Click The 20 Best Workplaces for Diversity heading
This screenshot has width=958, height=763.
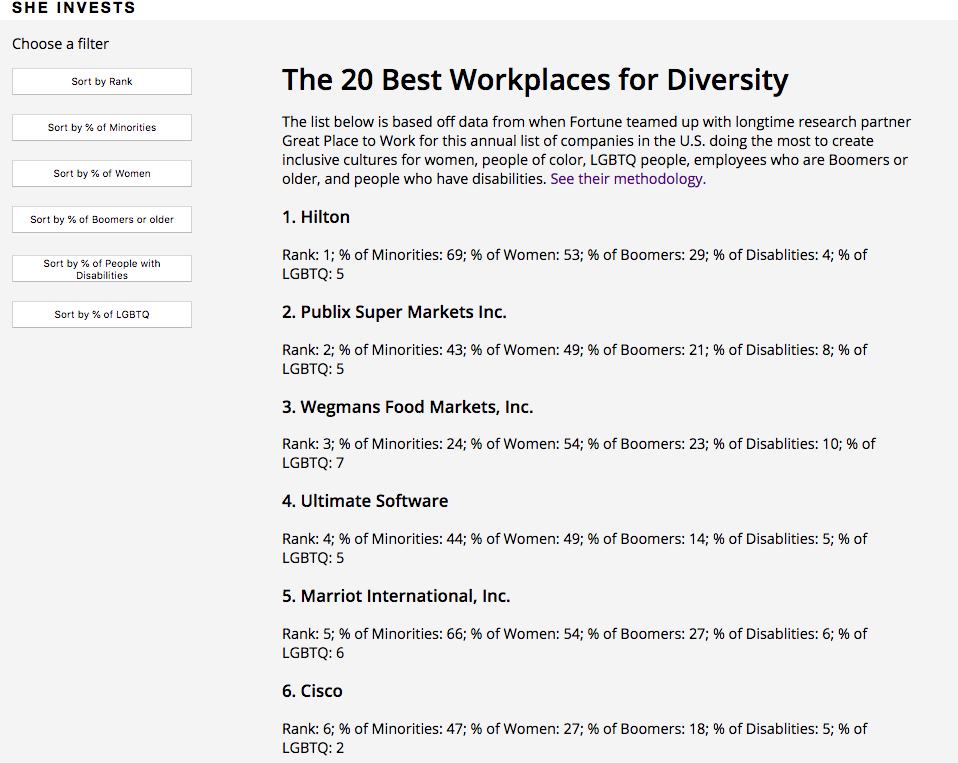point(535,80)
